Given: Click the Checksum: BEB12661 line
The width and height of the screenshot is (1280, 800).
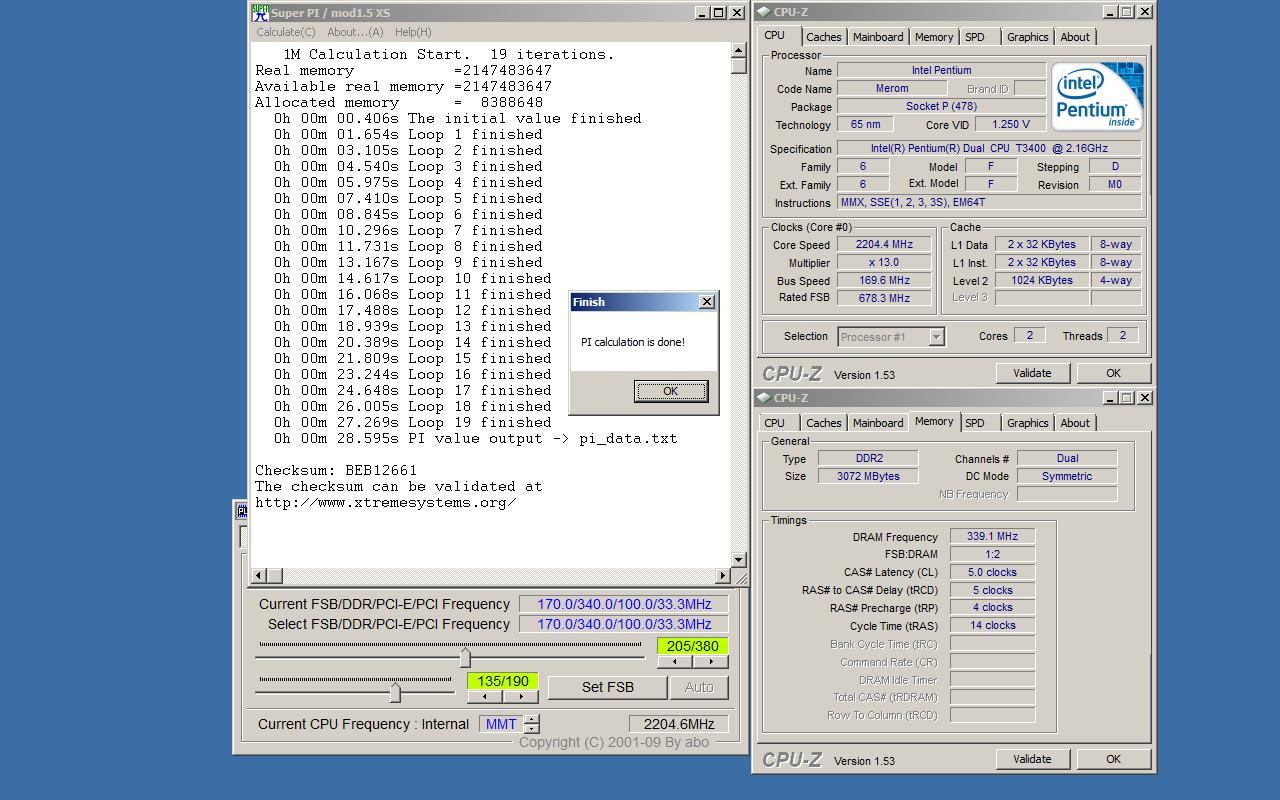Looking at the screenshot, I should coord(336,470).
